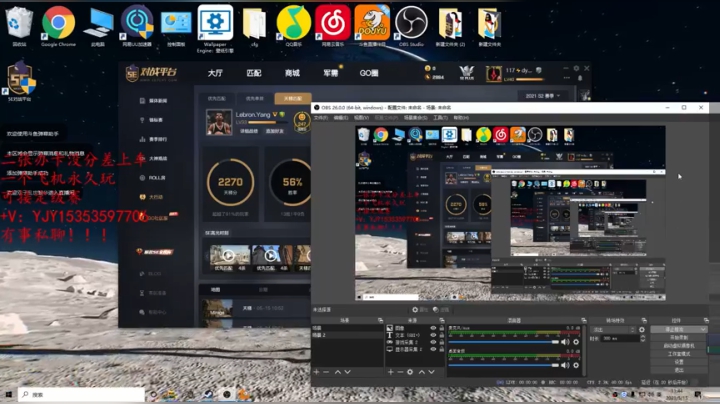Screen dimensions: 720x404
Task: Remove selected source with minus icon
Action: pyautogui.click(x=400, y=372)
